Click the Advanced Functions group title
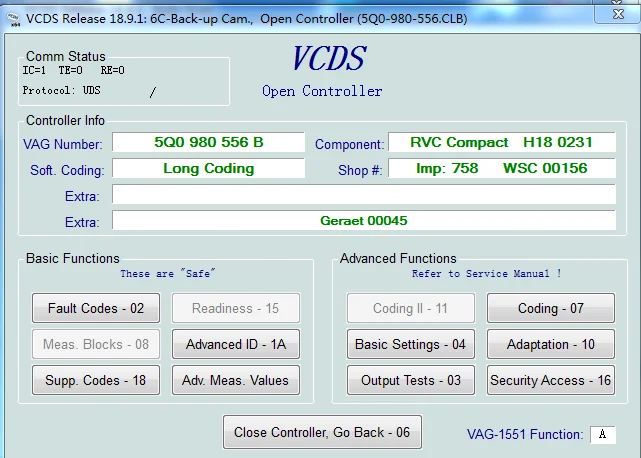The width and height of the screenshot is (641, 458). pos(398,258)
